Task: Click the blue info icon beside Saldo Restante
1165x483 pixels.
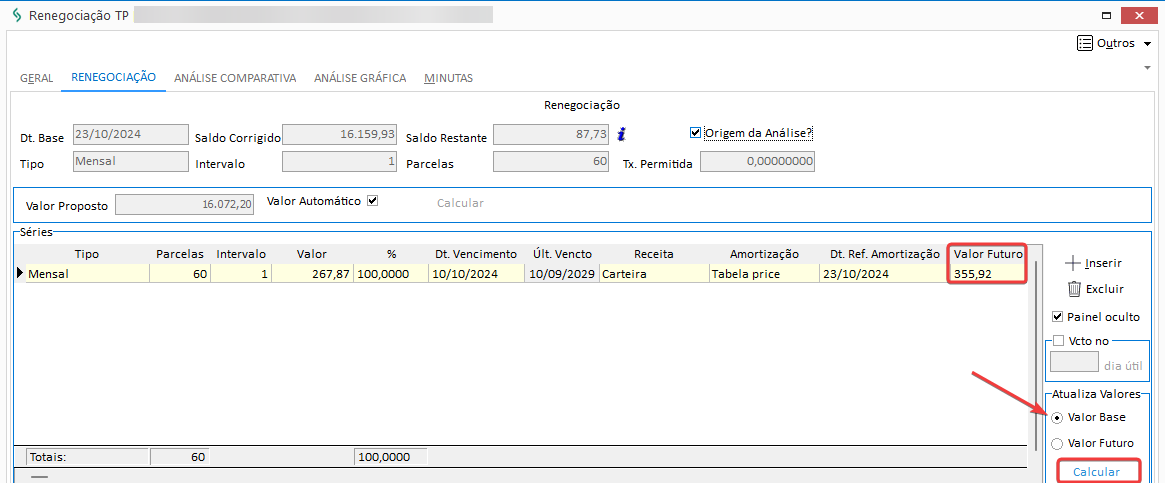Action: (621, 134)
